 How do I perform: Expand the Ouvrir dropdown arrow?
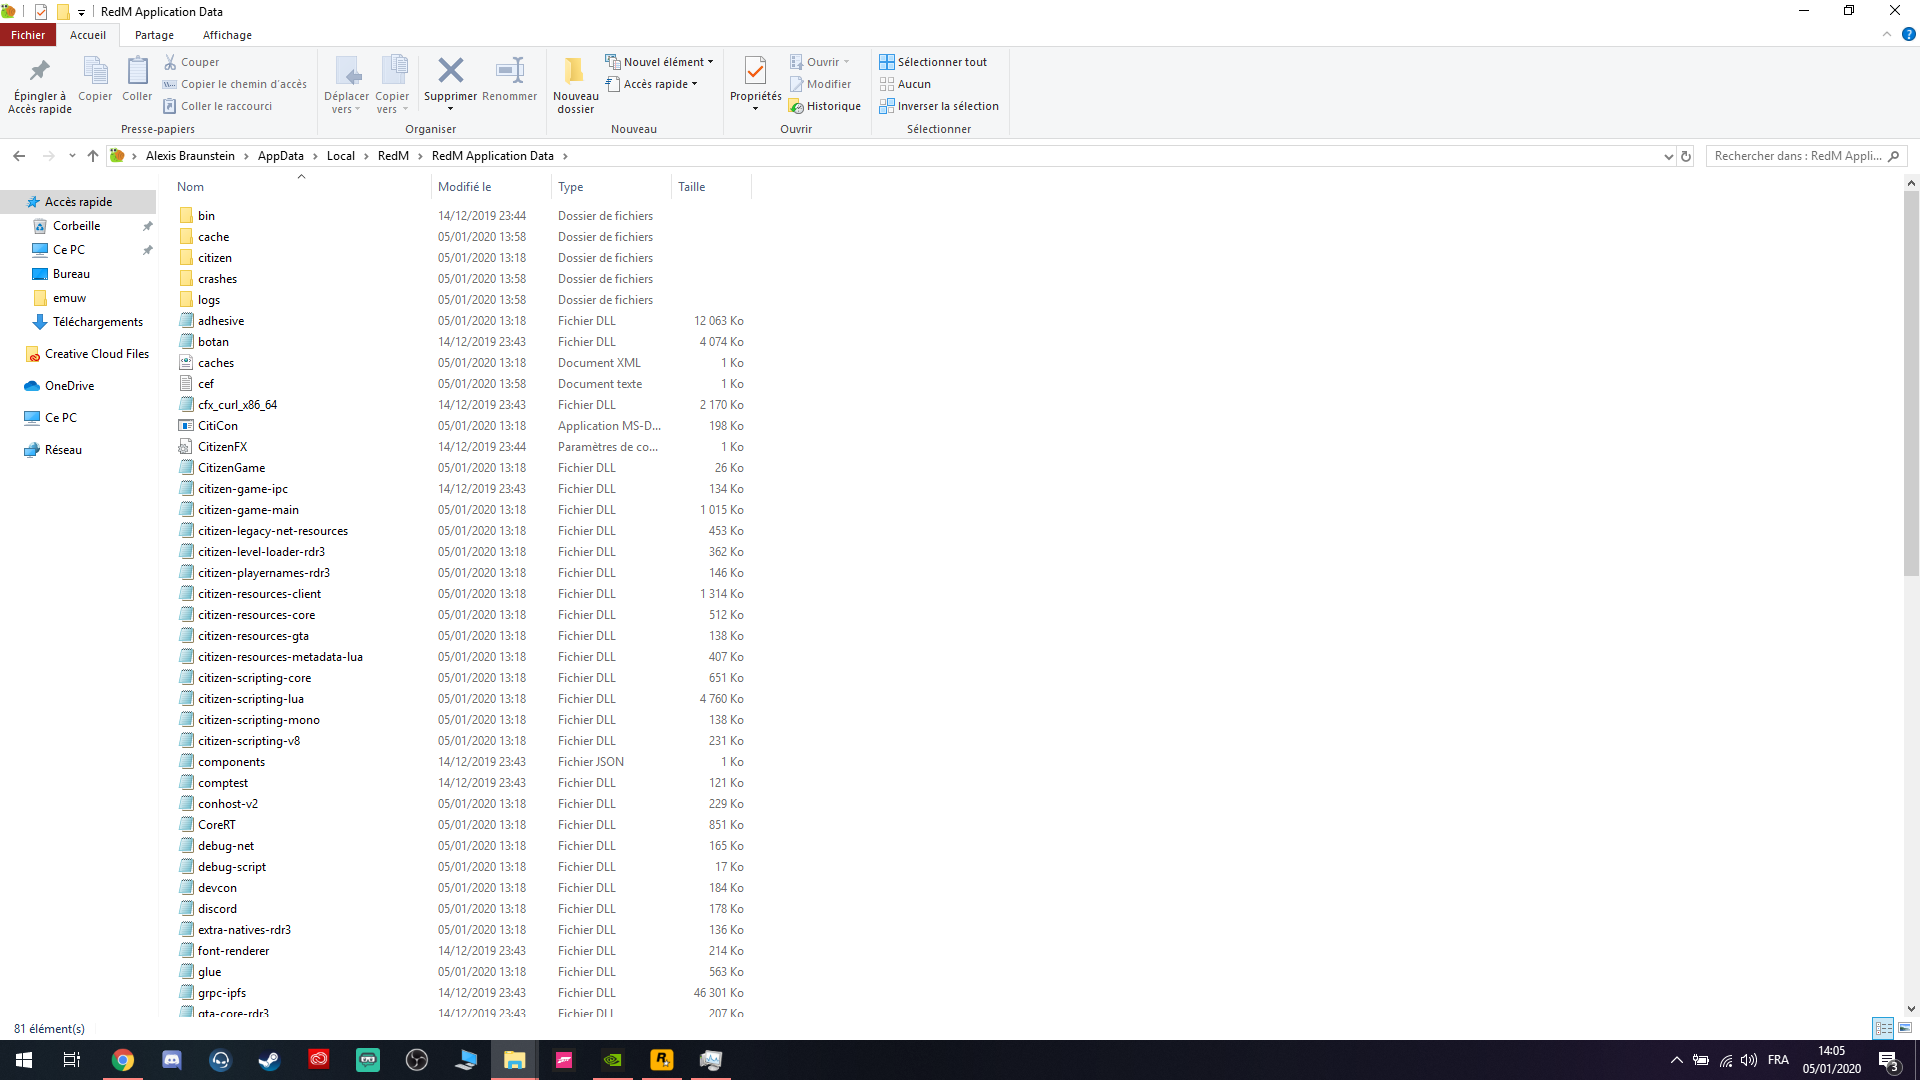click(846, 62)
